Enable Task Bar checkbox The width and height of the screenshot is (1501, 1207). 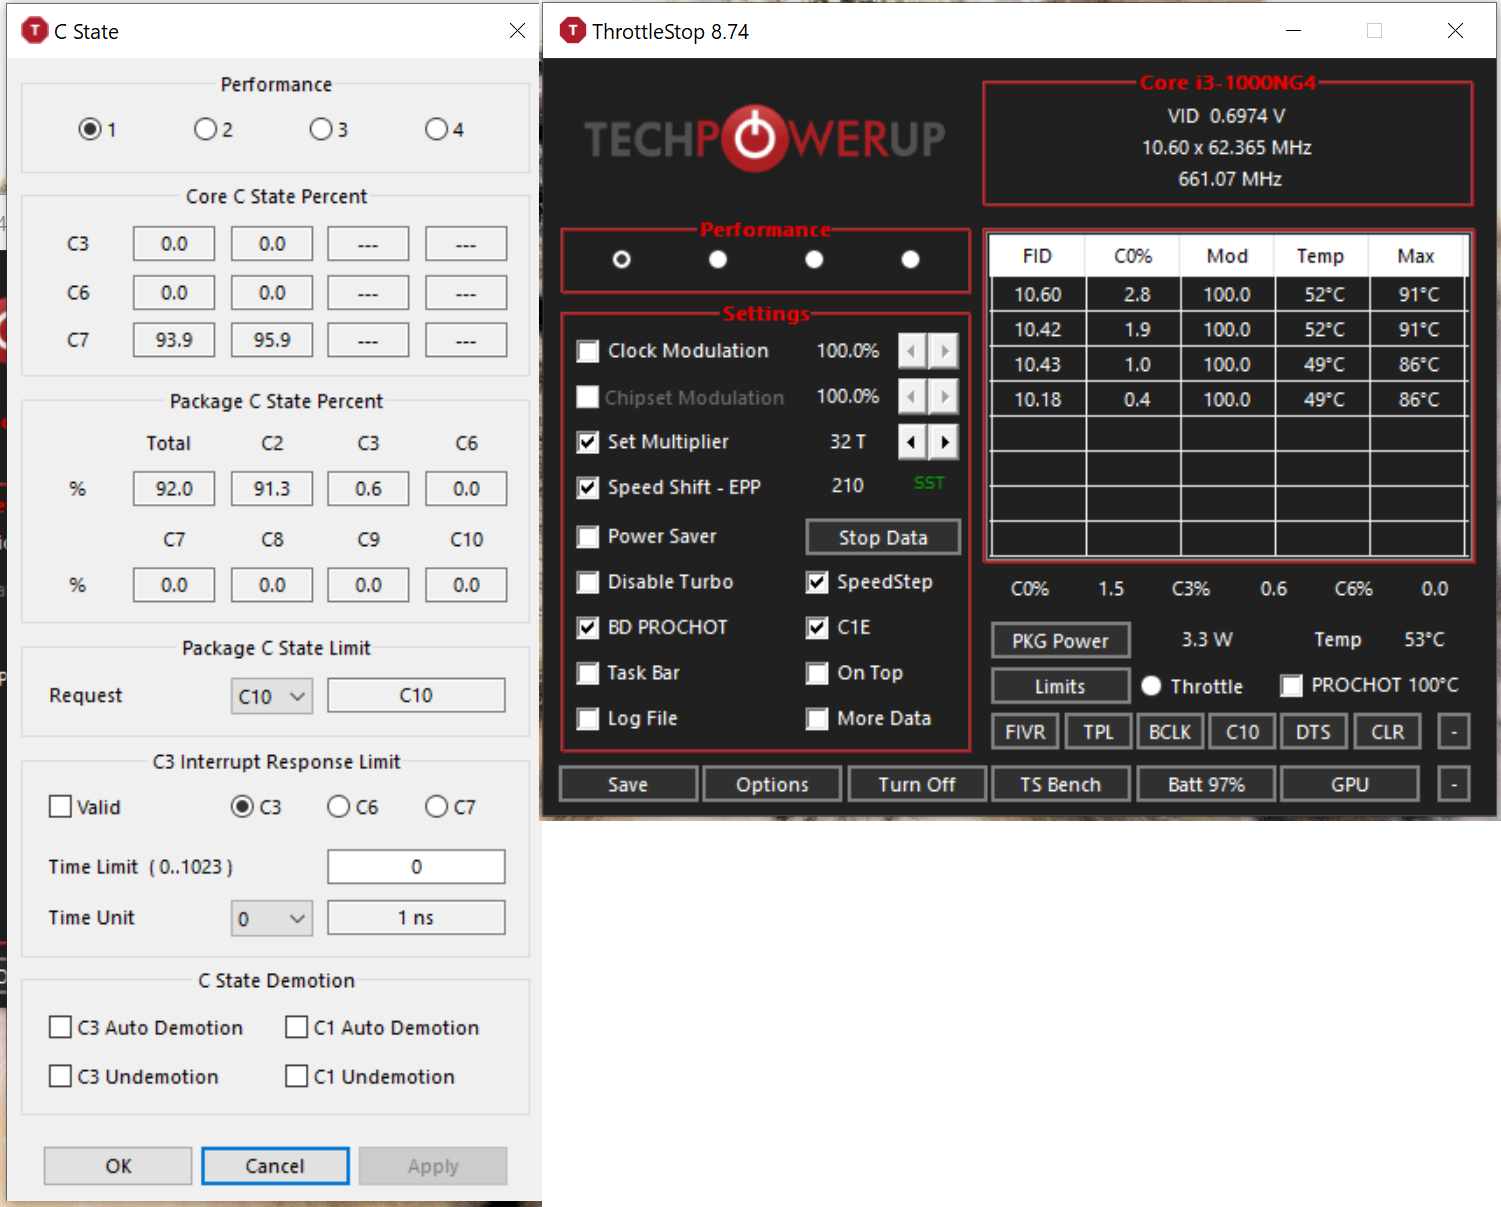tap(588, 673)
